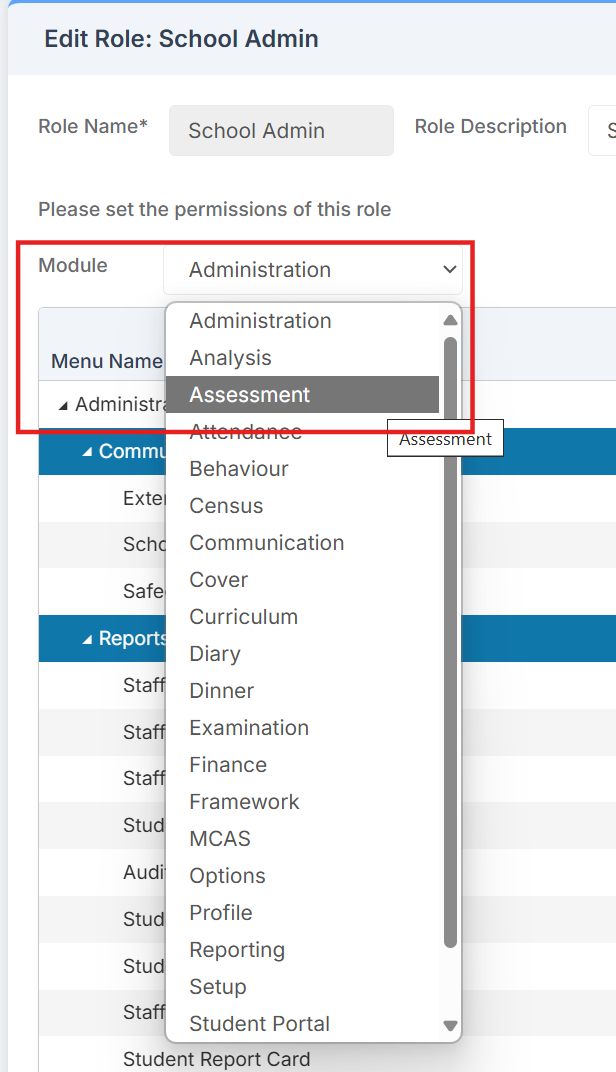The width and height of the screenshot is (616, 1072).
Task: Select the Student Report Card row
Action: 216,1059
